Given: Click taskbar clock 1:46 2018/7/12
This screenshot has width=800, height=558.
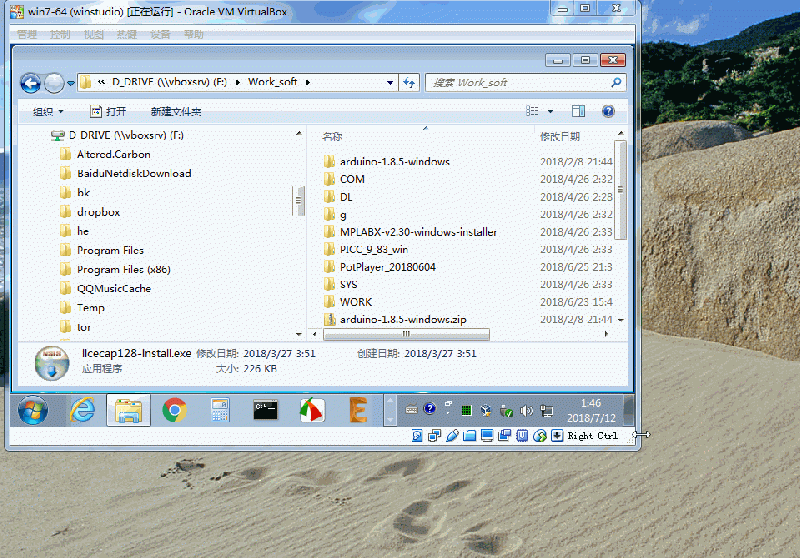Looking at the screenshot, I should click(591, 411).
